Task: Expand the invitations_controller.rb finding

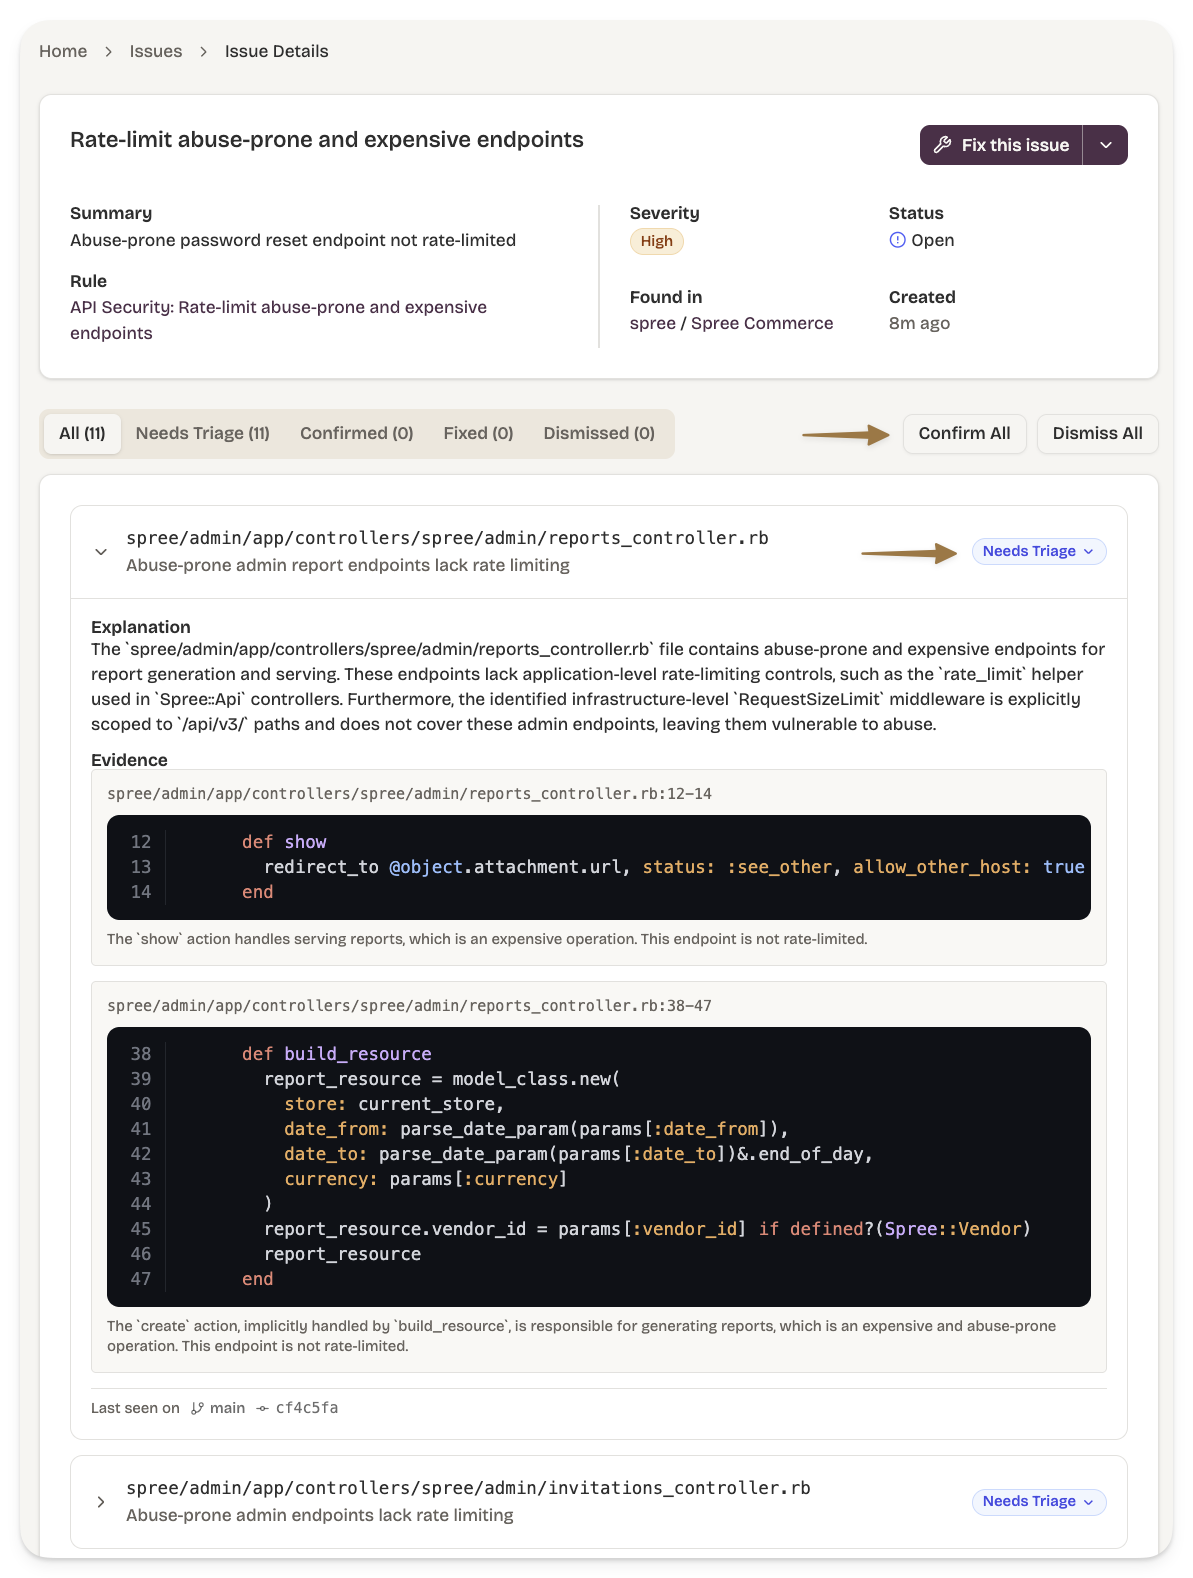Action: (x=101, y=1502)
